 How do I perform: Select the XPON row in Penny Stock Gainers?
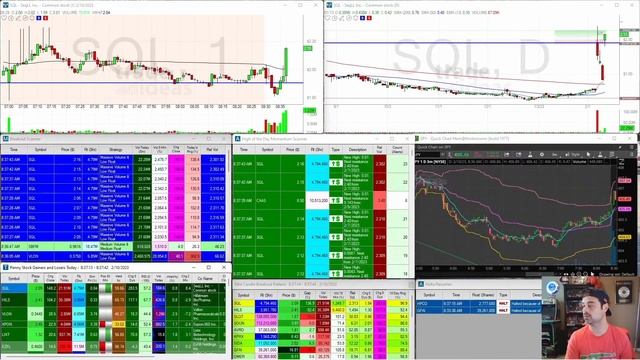pos(113,324)
